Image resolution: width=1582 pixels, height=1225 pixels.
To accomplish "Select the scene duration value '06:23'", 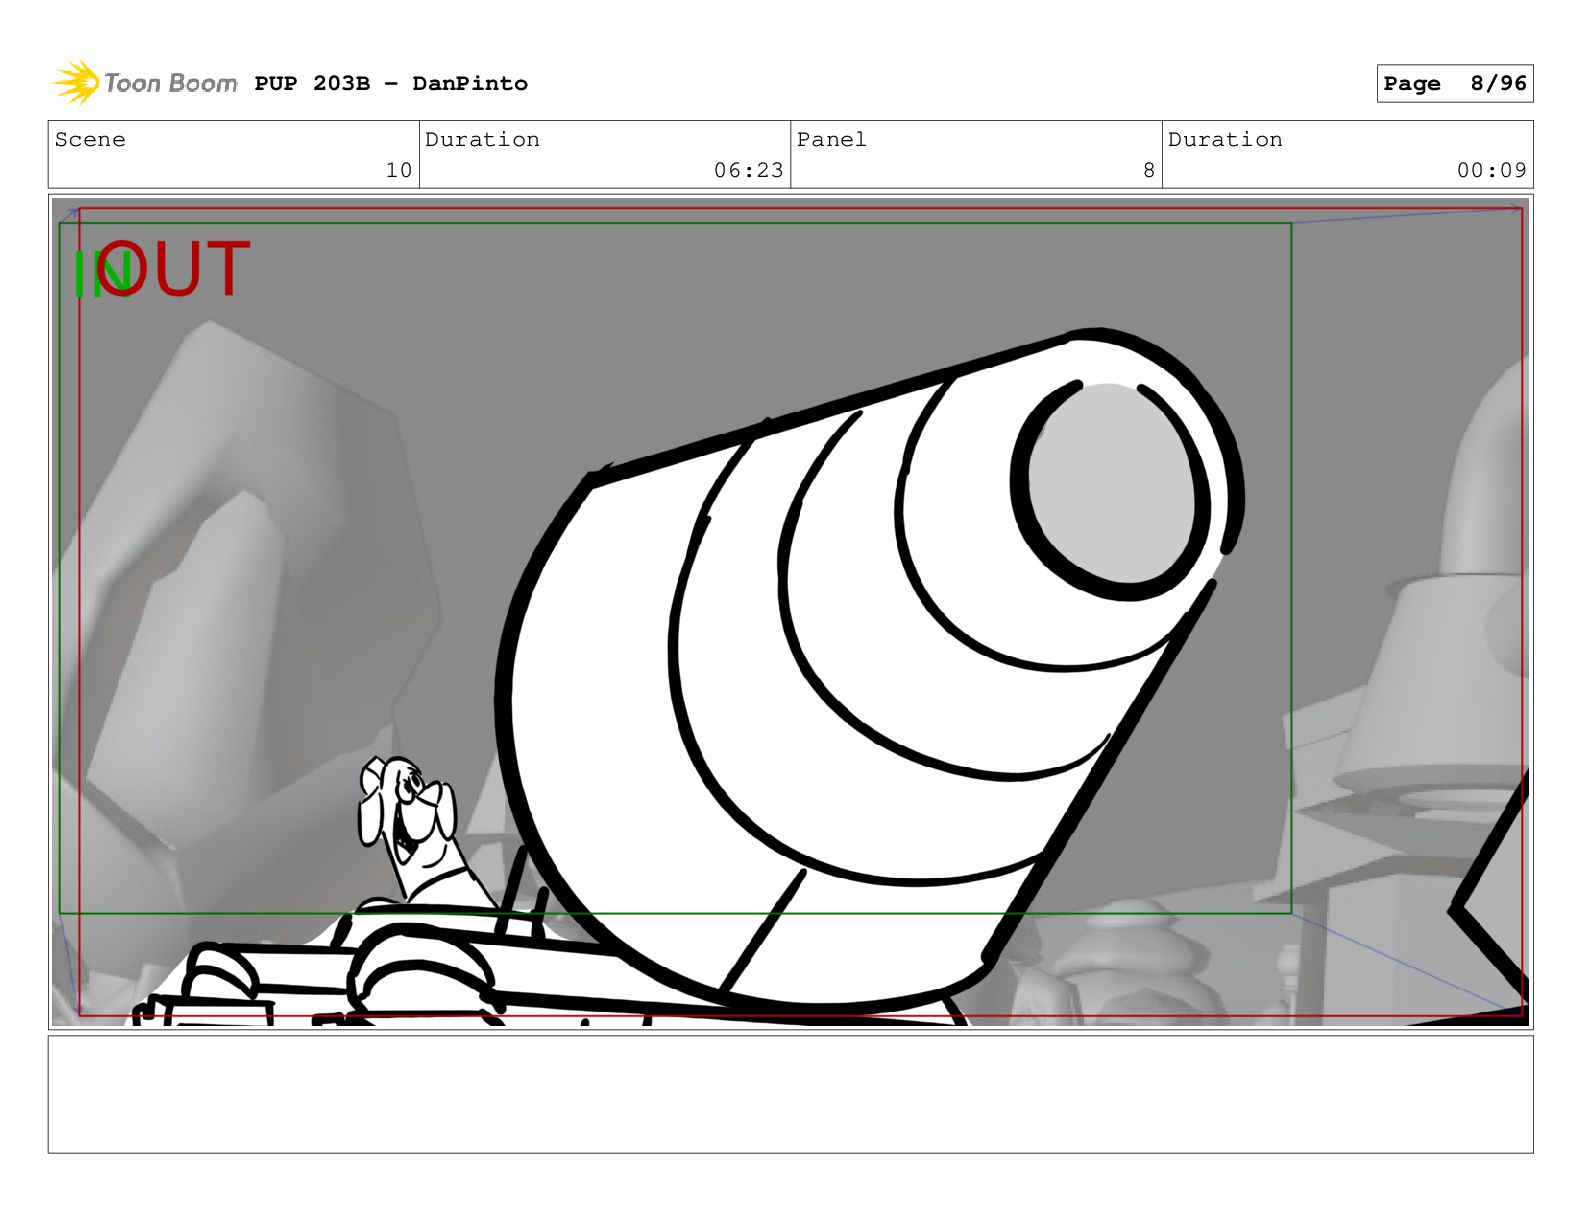I will 749,170.
